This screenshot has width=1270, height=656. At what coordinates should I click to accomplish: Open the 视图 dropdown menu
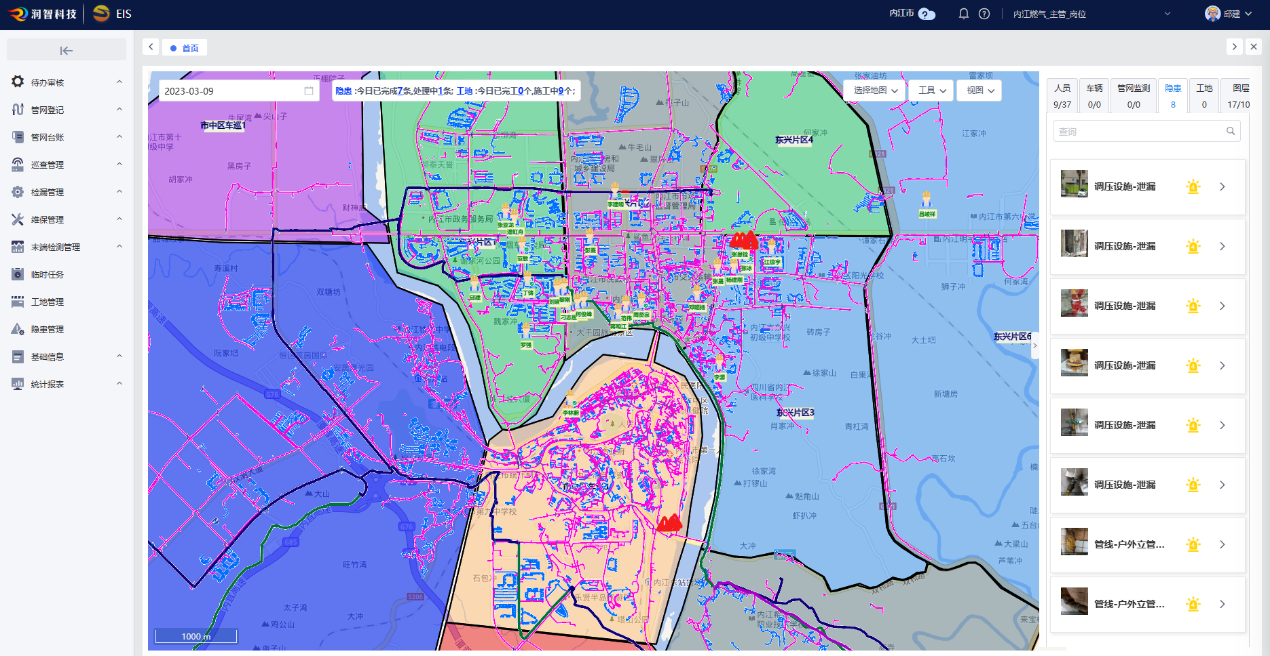pyautogui.click(x=978, y=90)
